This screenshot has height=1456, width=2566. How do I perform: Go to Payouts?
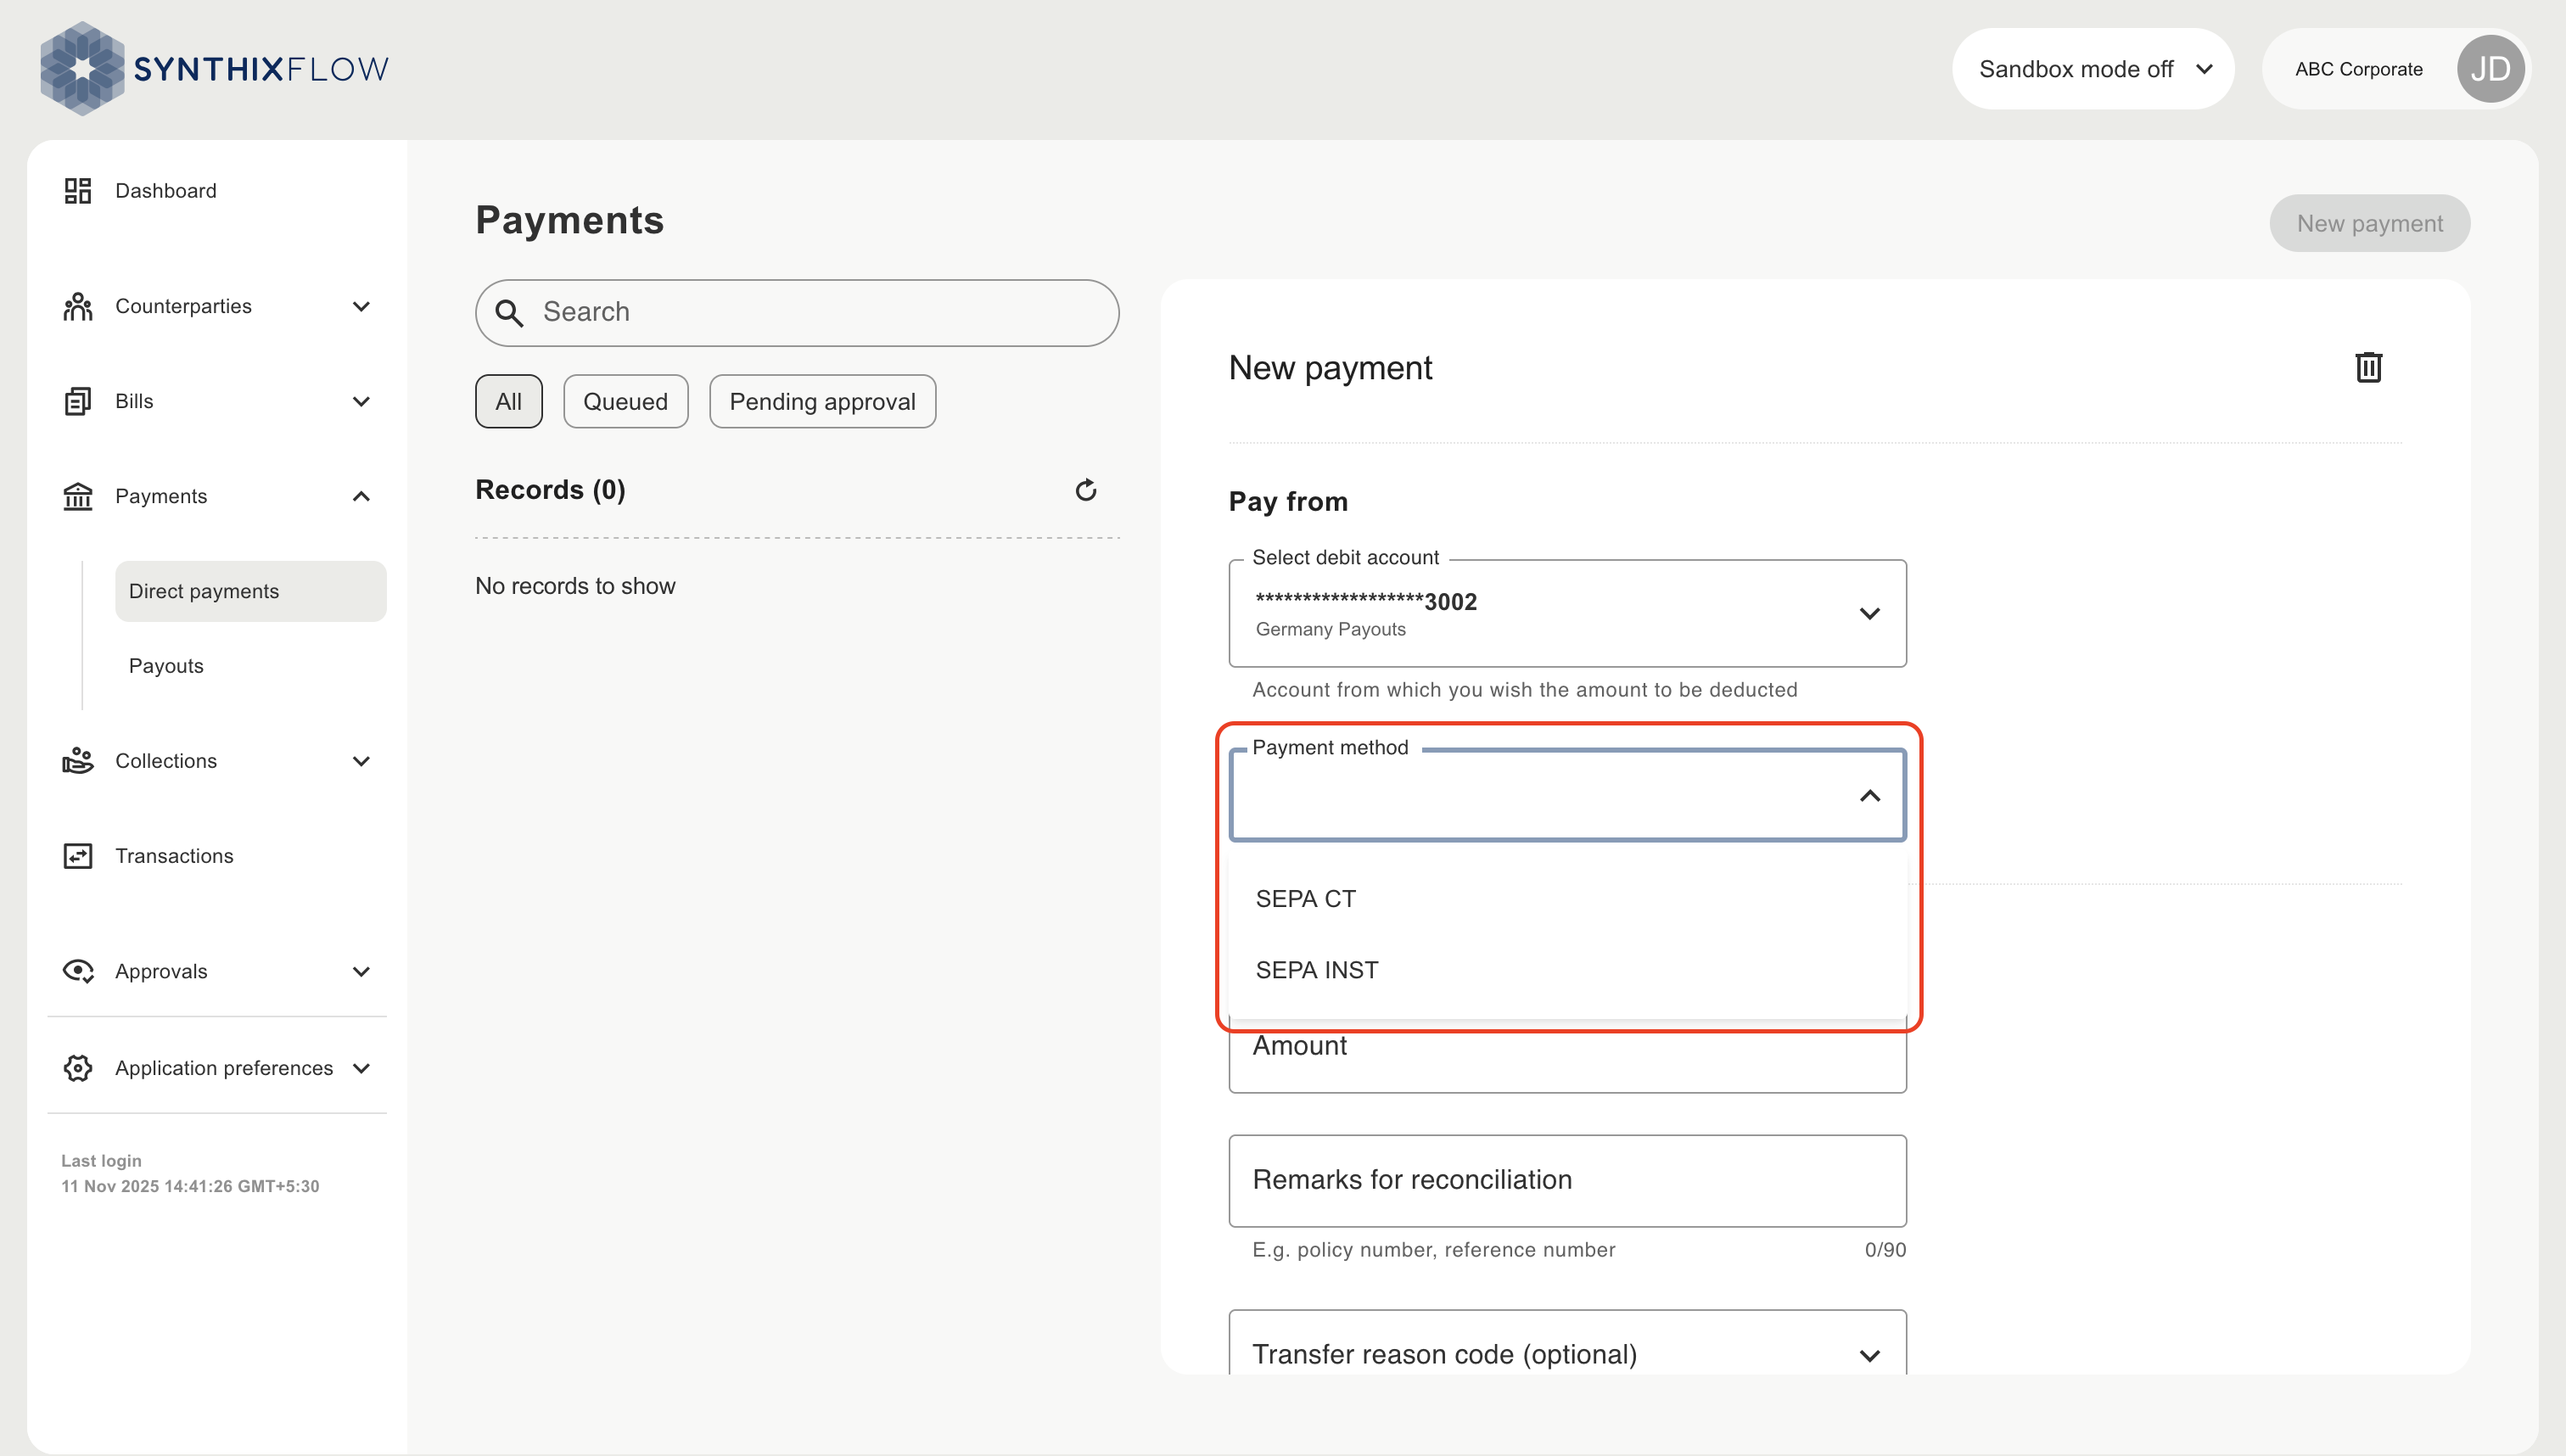pos(166,666)
